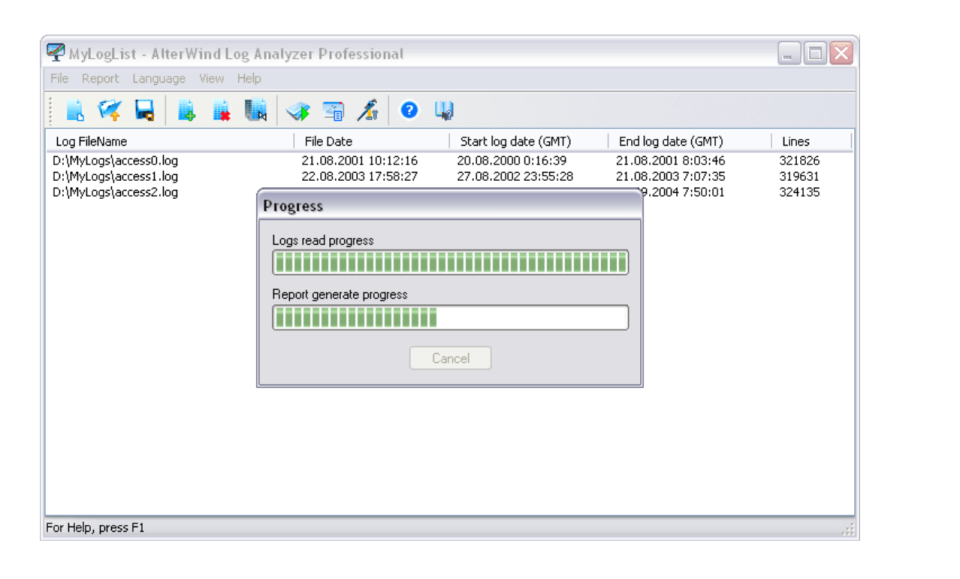Click file date 21.08.2001 10:12:16
The height and width of the screenshot is (579, 960).
pos(359,160)
